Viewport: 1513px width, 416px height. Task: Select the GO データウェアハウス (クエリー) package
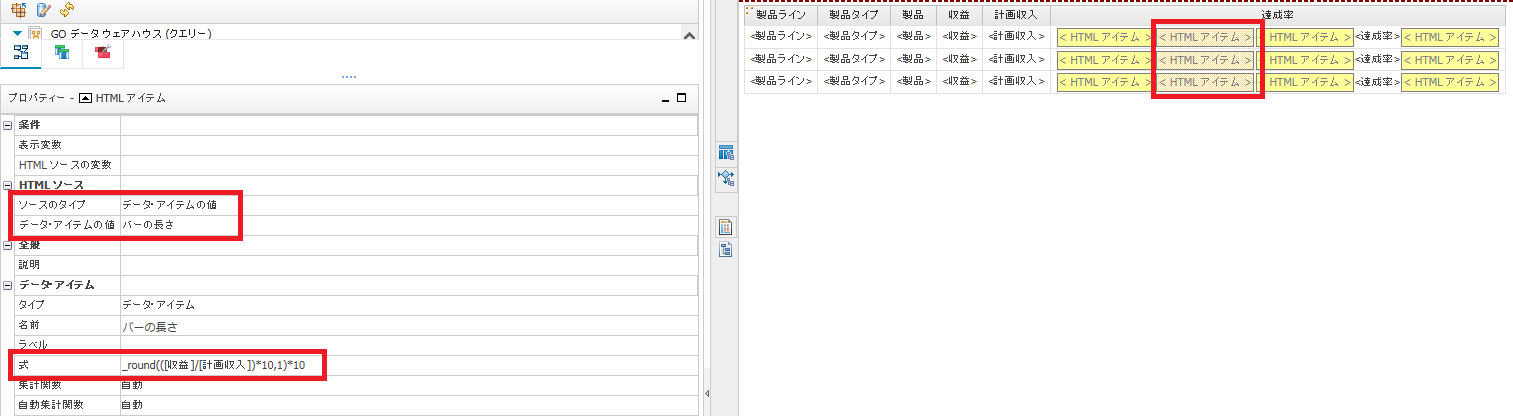click(x=130, y=33)
